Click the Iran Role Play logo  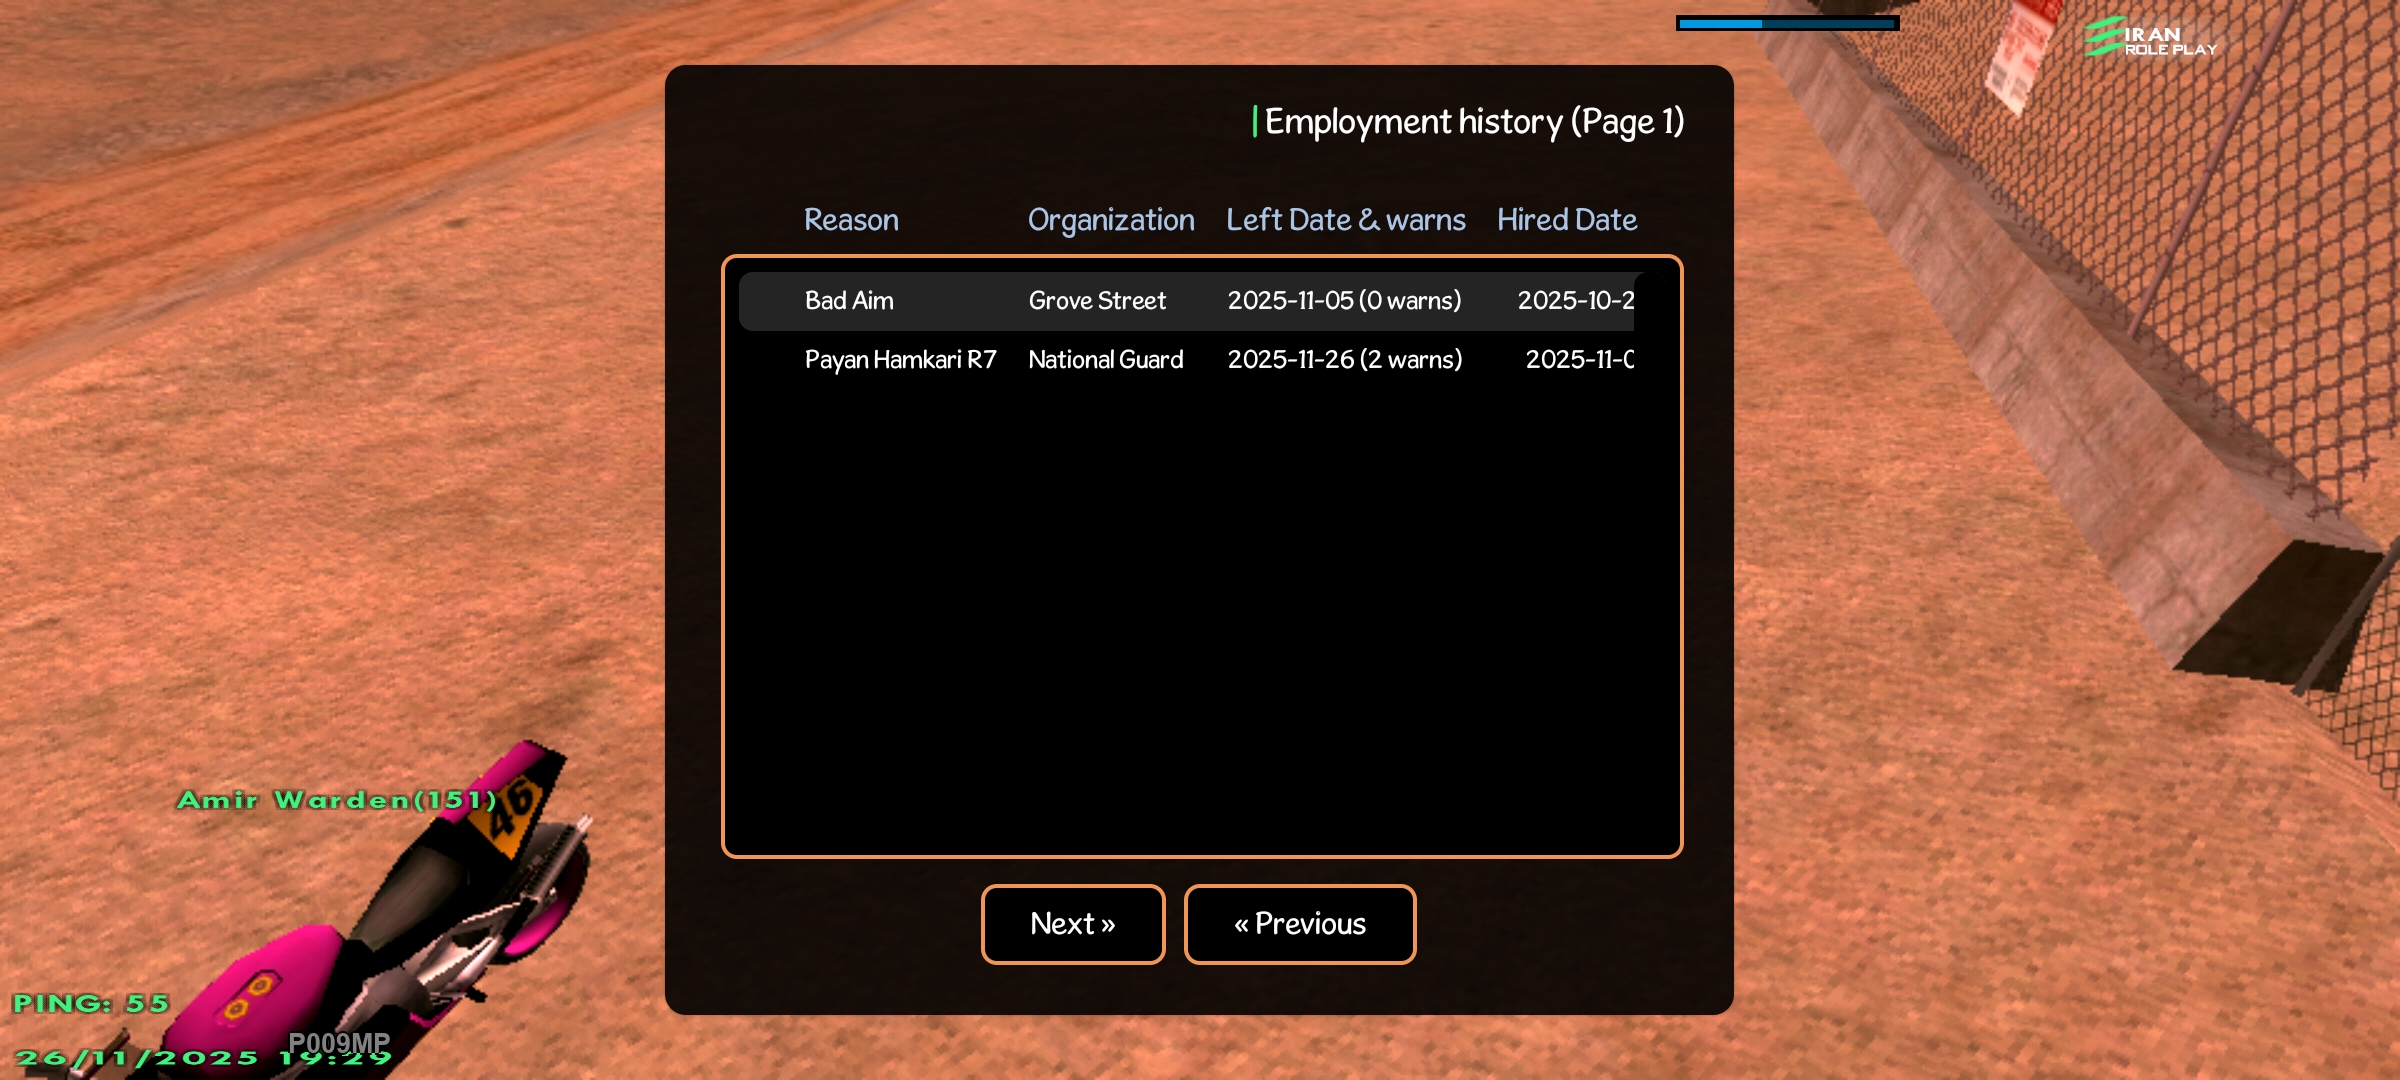tap(2150, 40)
